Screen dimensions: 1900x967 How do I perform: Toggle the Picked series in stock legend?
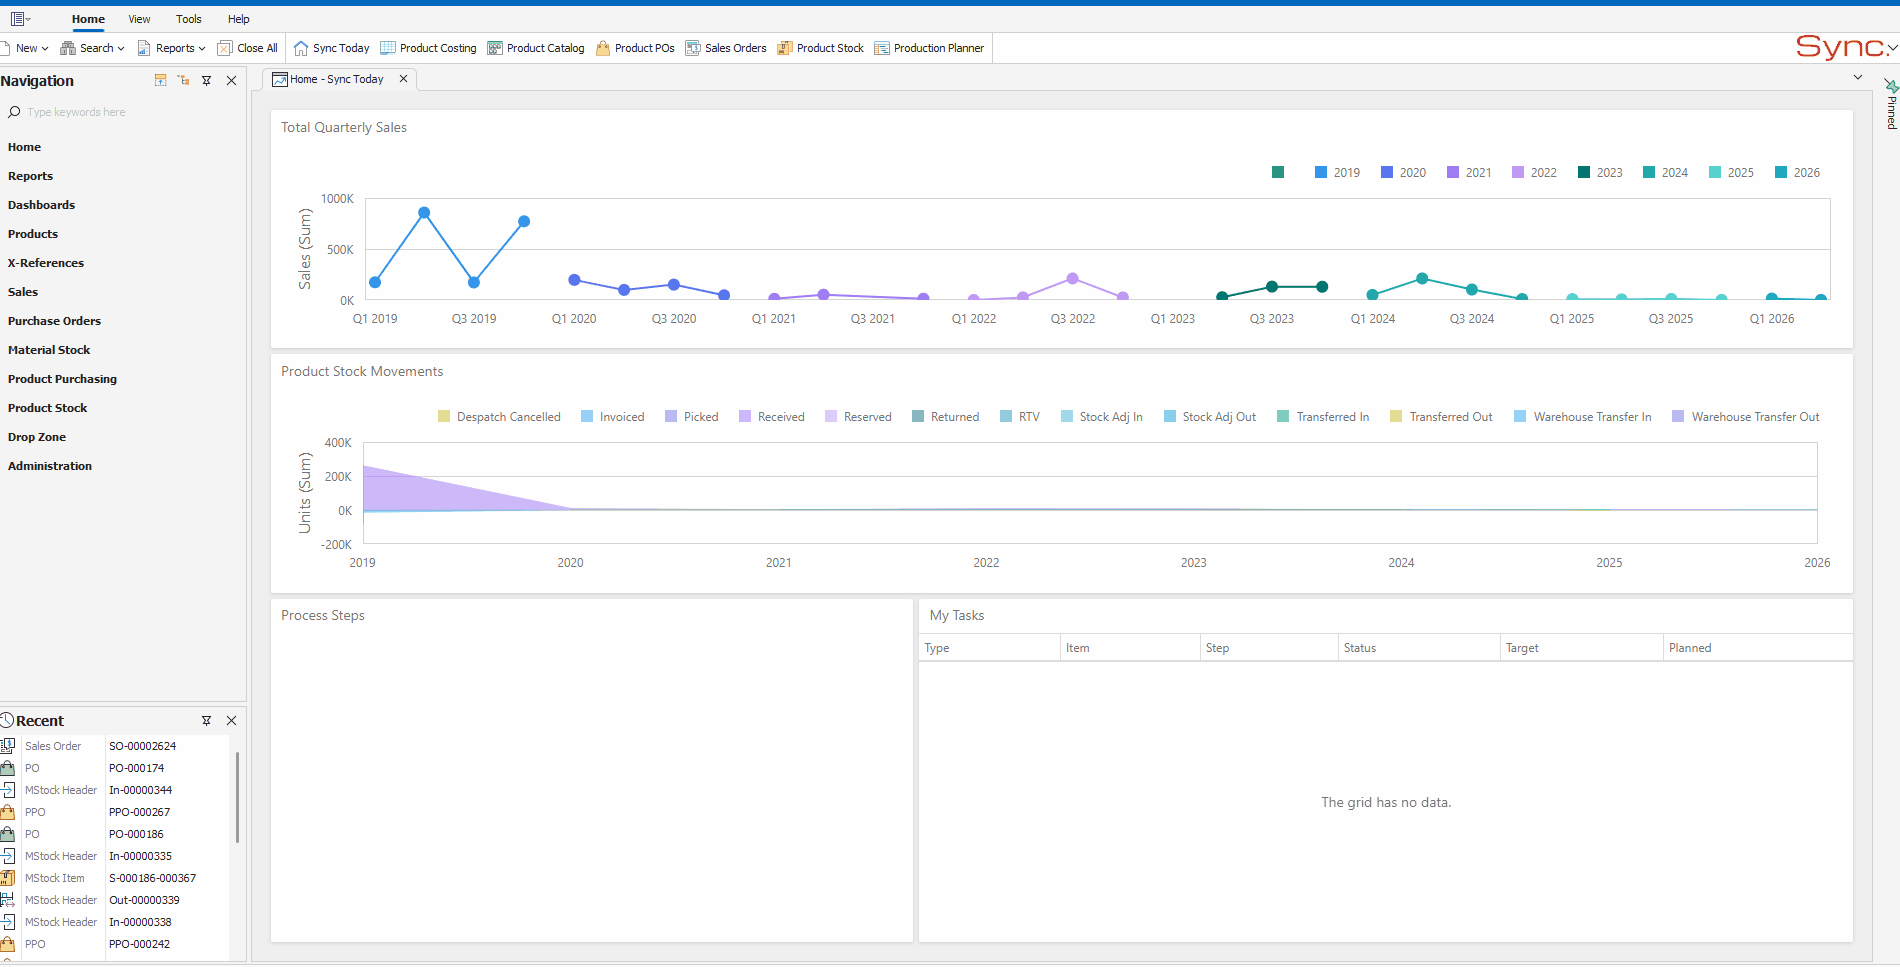pyautogui.click(x=692, y=416)
